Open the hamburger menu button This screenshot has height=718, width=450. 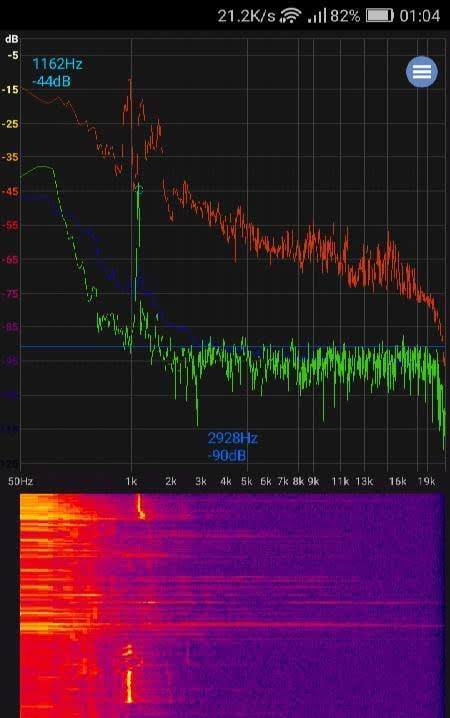422,72
